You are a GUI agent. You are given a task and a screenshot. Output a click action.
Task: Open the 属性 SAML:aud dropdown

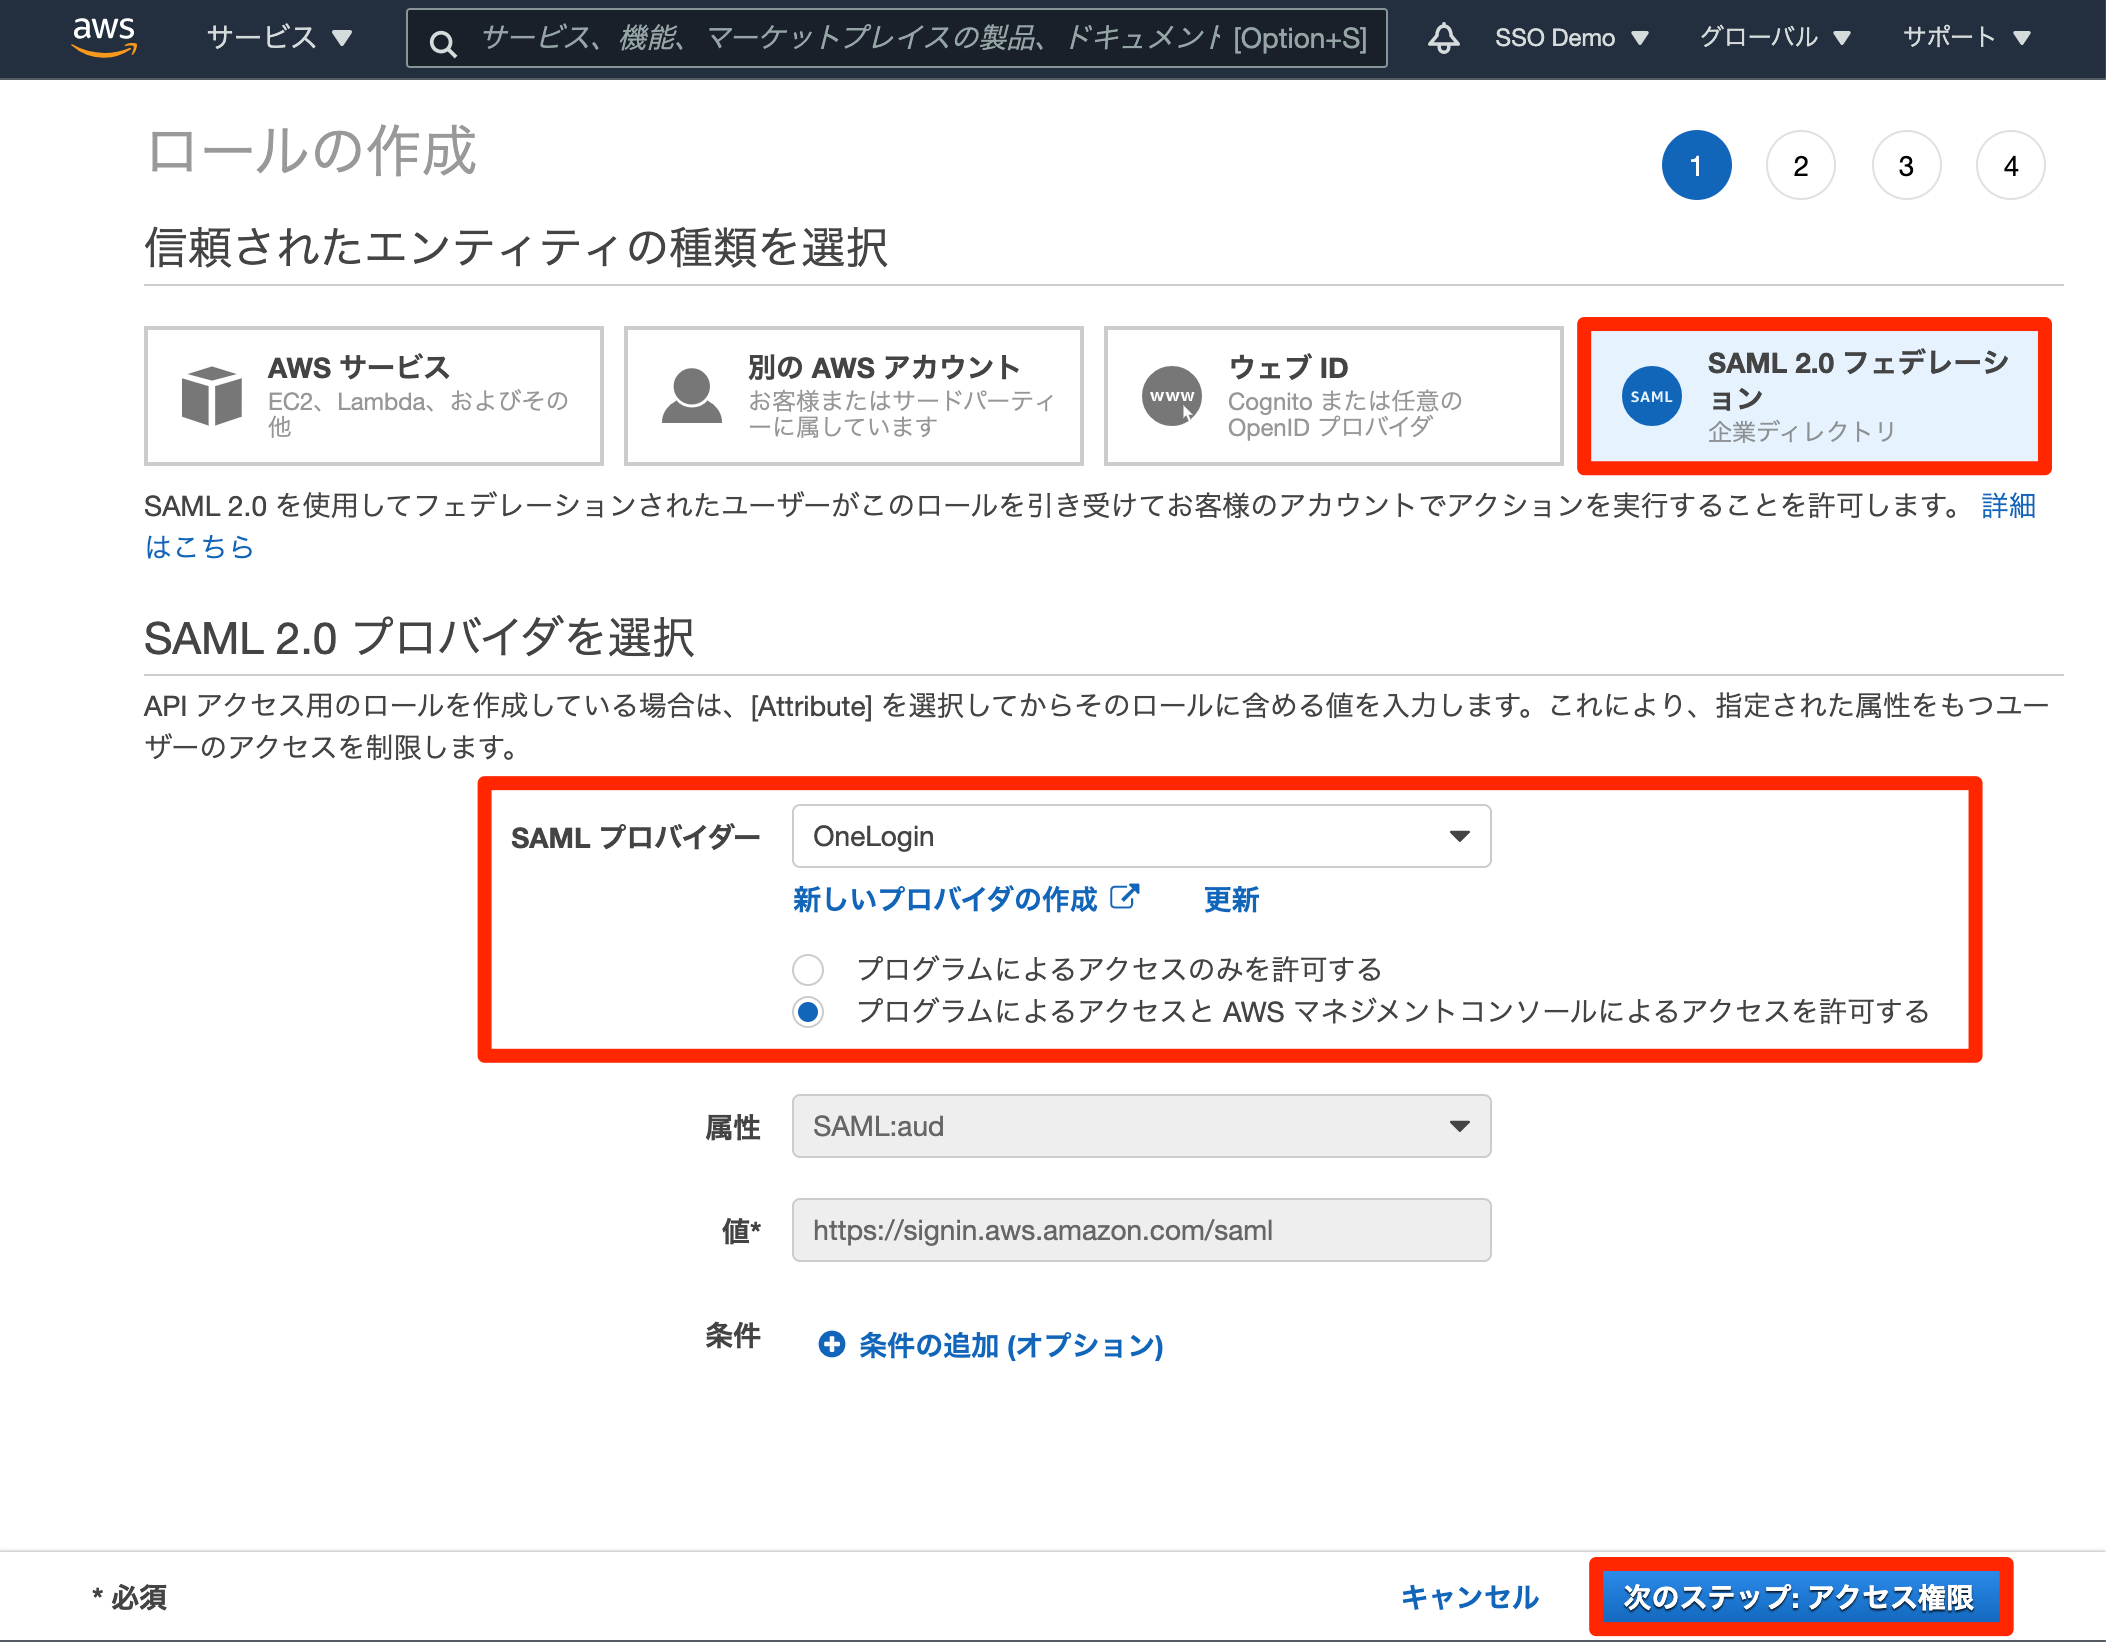[x=1141, y=1126]
